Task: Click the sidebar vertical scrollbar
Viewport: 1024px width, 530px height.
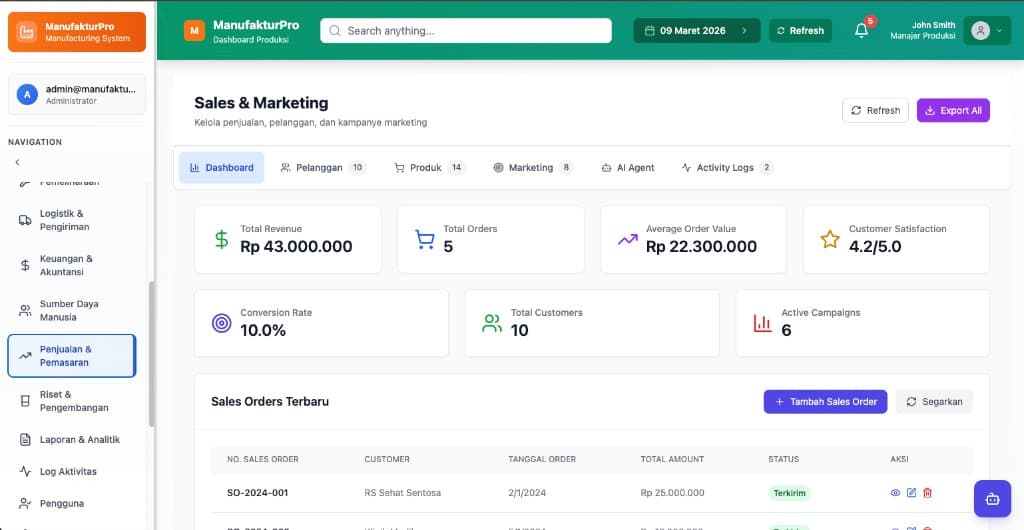Action: (151, 350)
